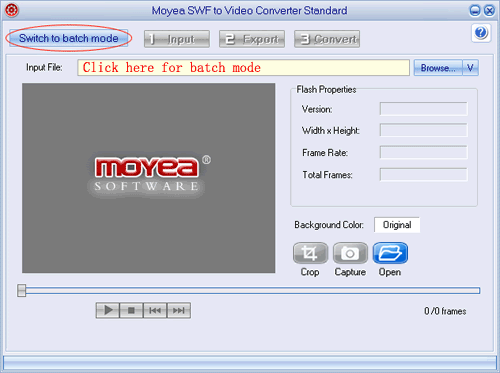Click the Total Frames field
Screen dimensions: 500x373
coord(423,174)
